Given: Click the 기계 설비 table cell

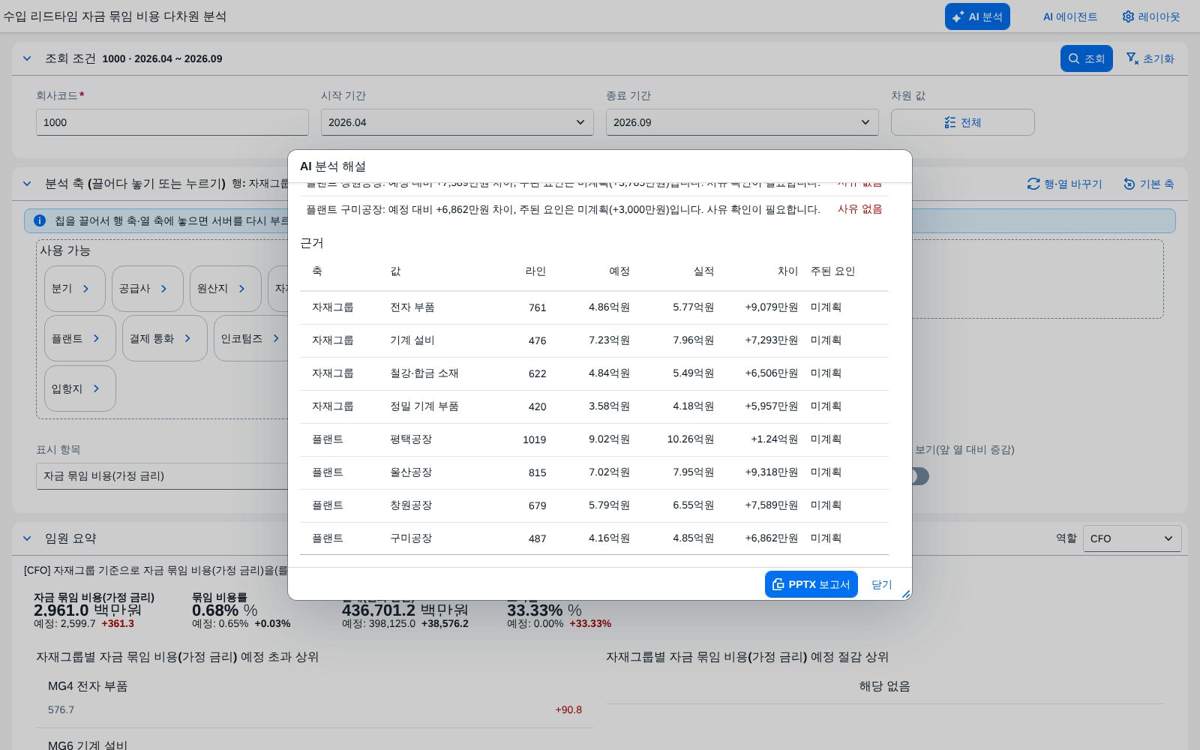Looking at the screenshot, I should click(x=412, y=340).
